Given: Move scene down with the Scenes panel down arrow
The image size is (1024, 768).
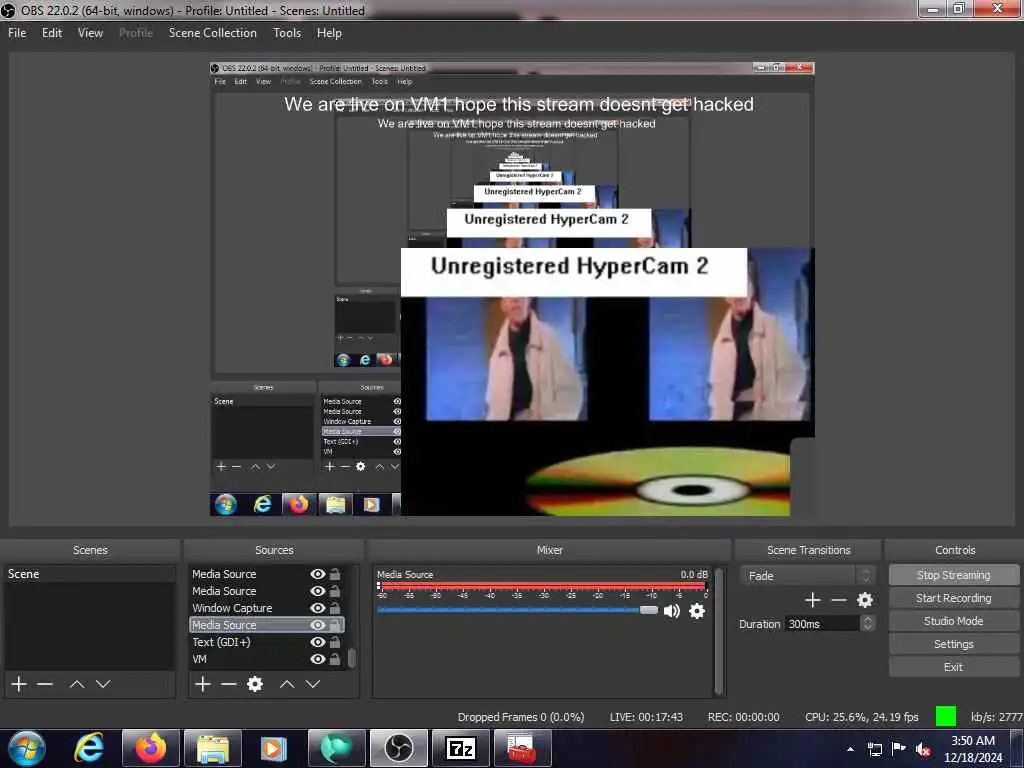Looking at the screenshot, I should point(103,684).
